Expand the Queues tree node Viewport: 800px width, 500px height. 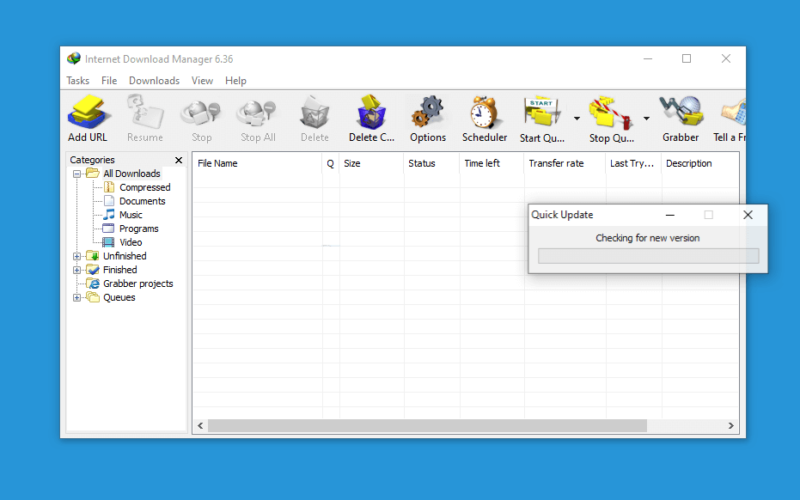(x=77, y=297)
